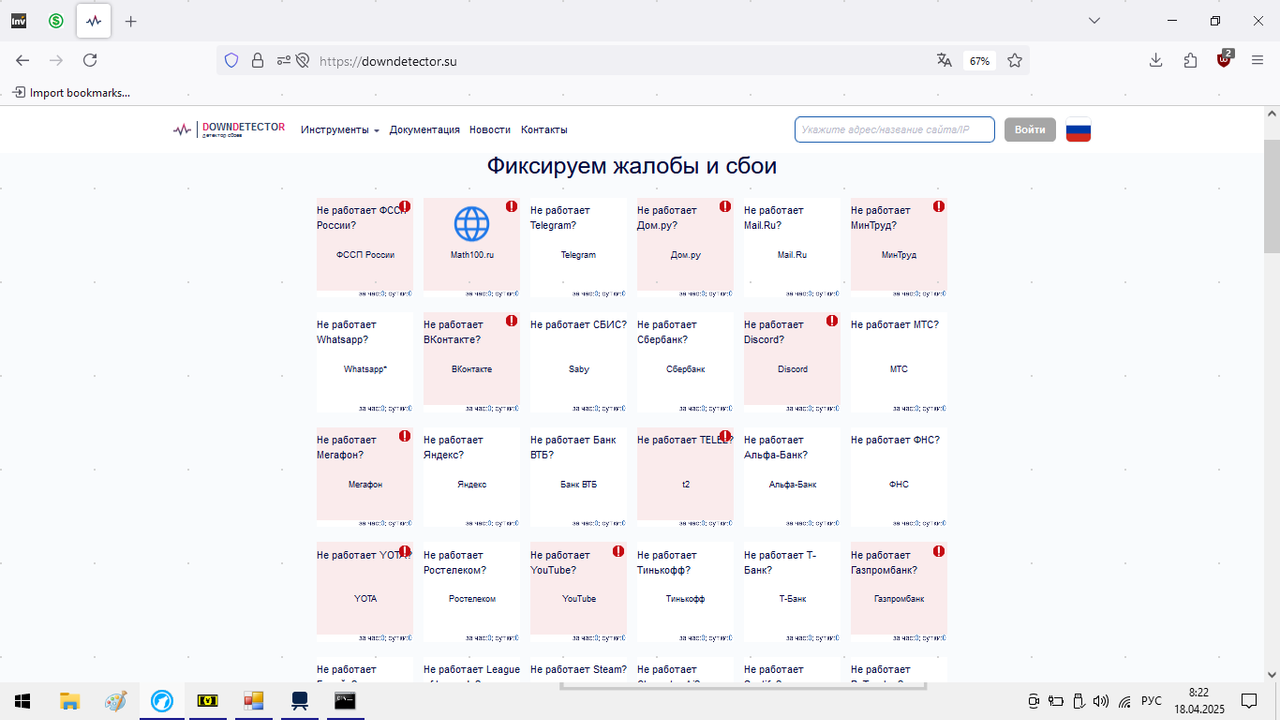
Task: Click the Downdetector logo in header
Action: pyautogui.click(x=229, y=129)
